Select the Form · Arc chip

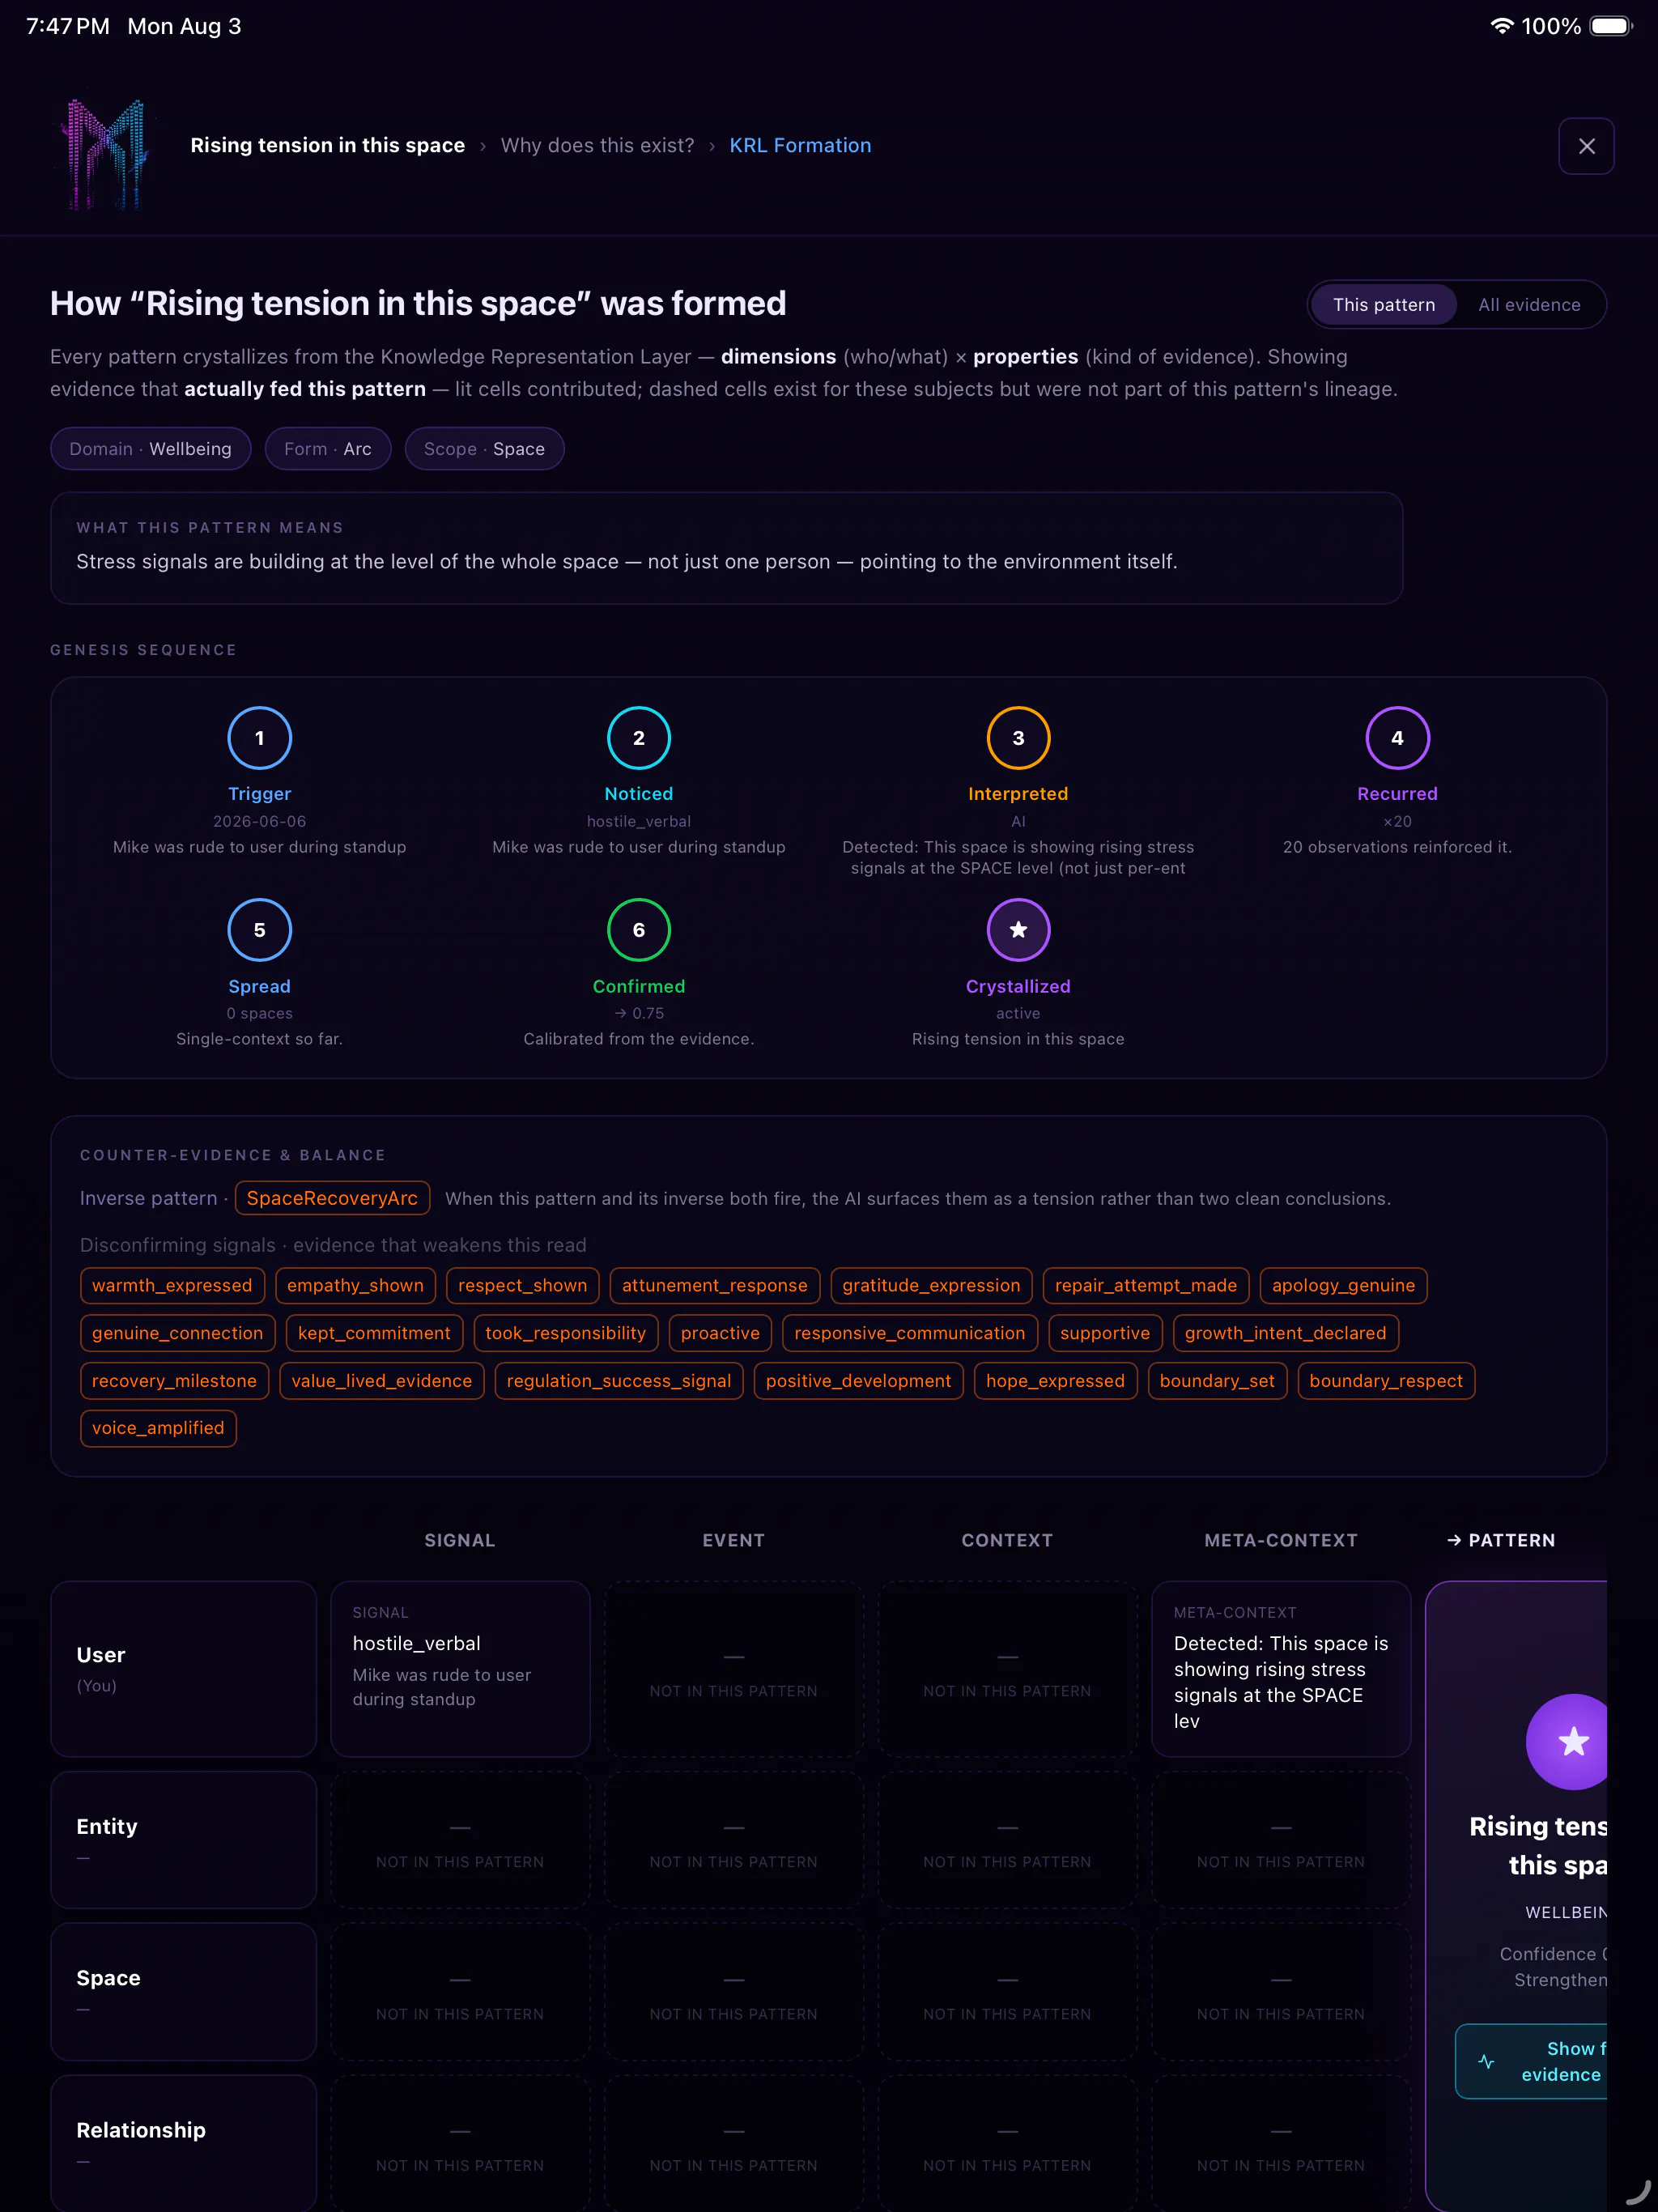327,449
